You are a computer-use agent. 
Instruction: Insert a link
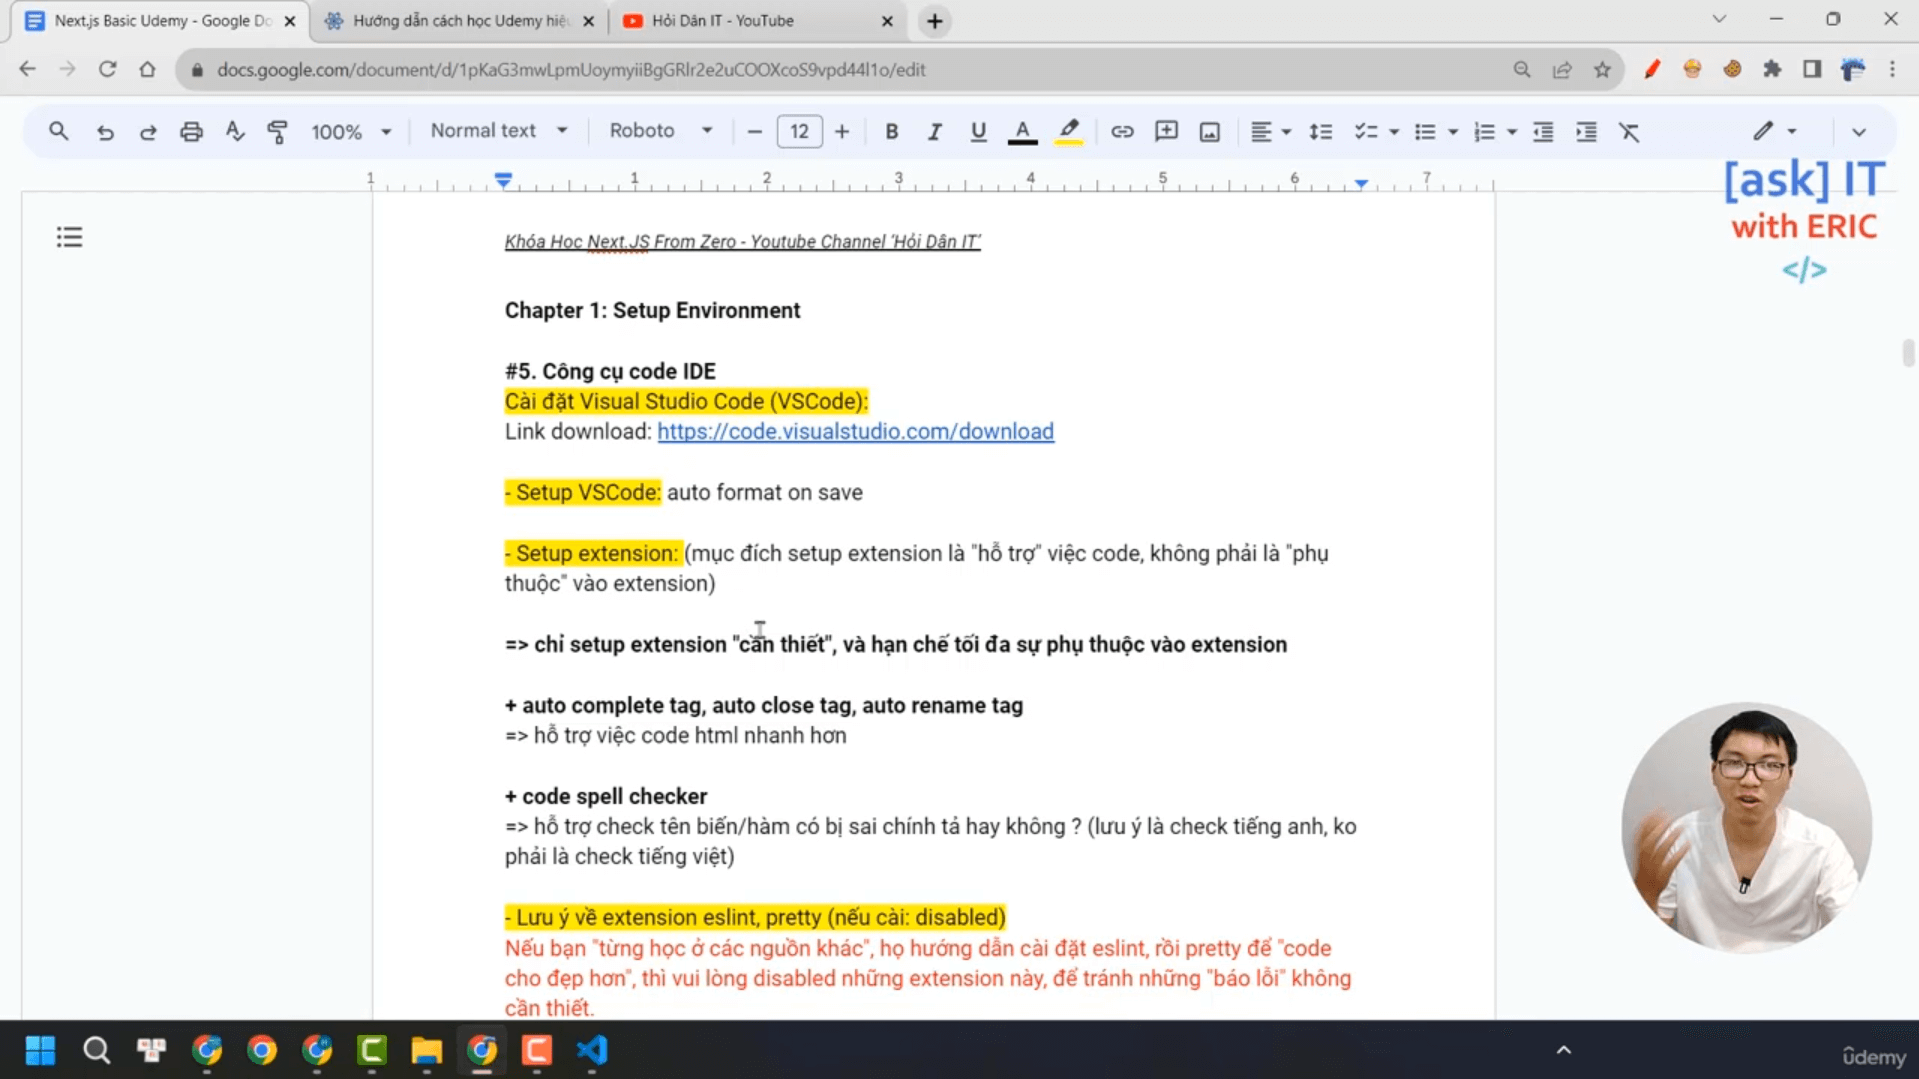1122,131
